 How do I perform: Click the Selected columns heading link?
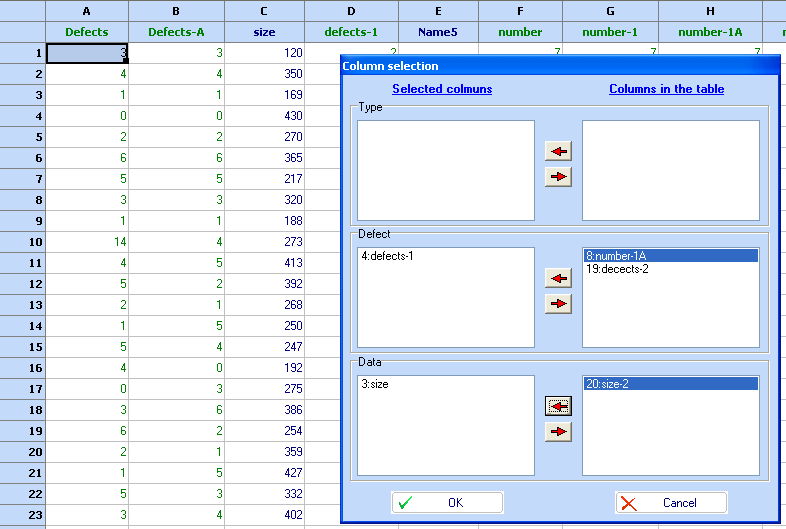click(442, 89)
